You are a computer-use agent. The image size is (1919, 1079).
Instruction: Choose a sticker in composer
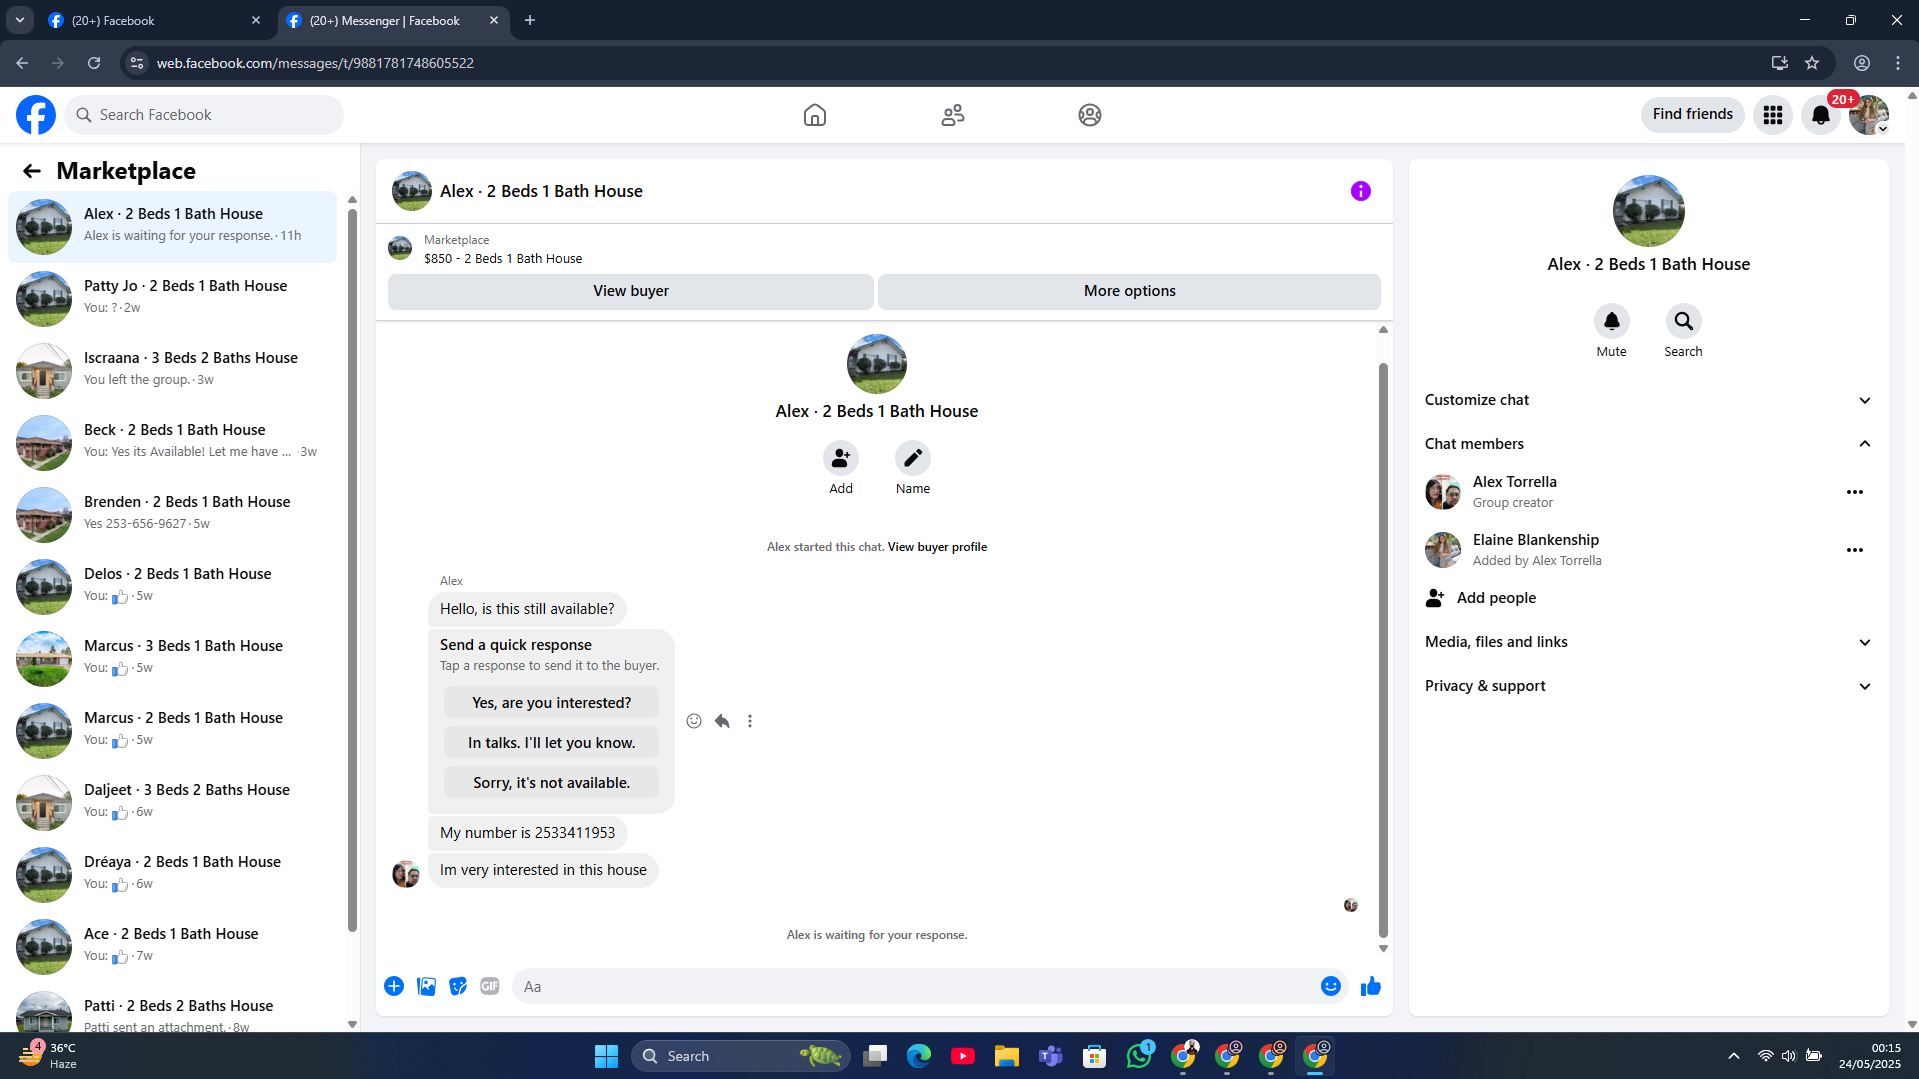[x=458, y=986]
